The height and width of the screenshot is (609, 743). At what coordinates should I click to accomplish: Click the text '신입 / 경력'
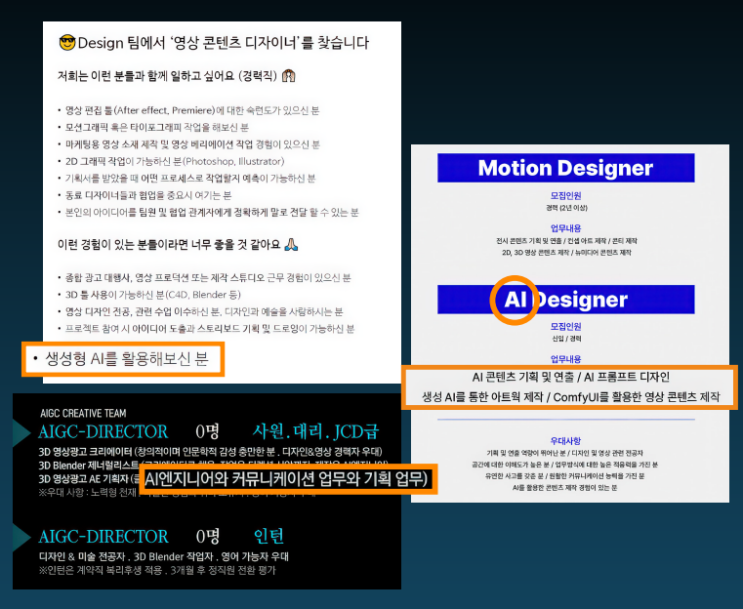(x=566, y=338)
